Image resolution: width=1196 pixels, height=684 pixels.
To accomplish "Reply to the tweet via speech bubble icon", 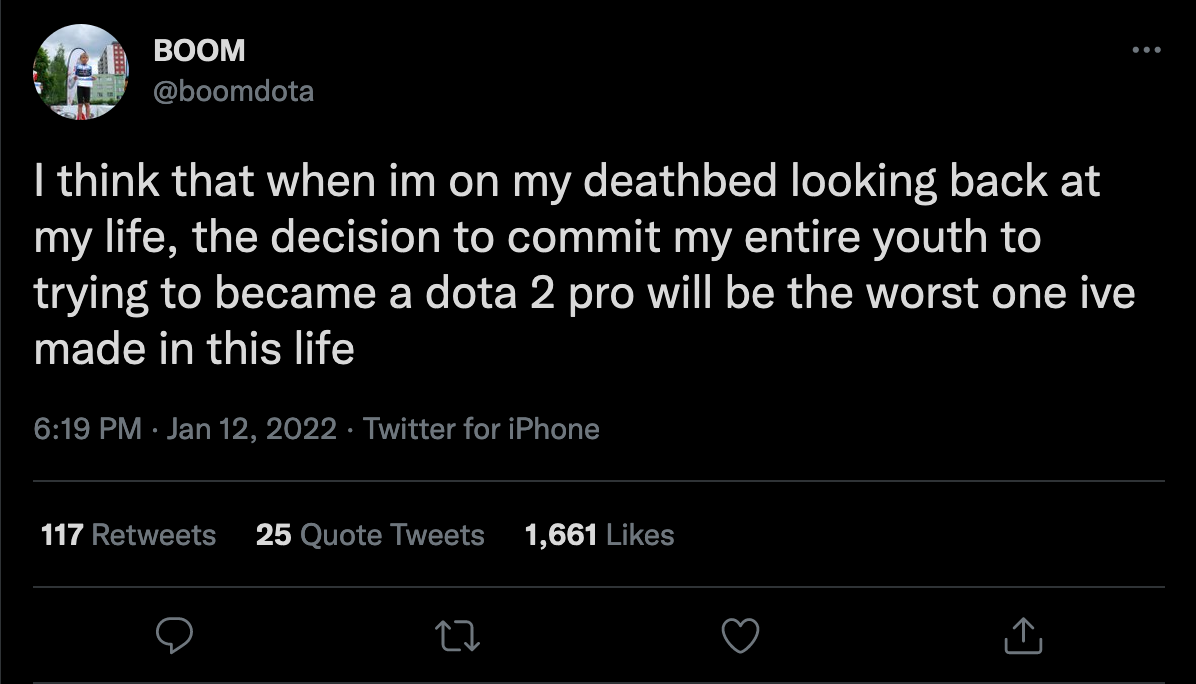I will click(x=174, y=635).
